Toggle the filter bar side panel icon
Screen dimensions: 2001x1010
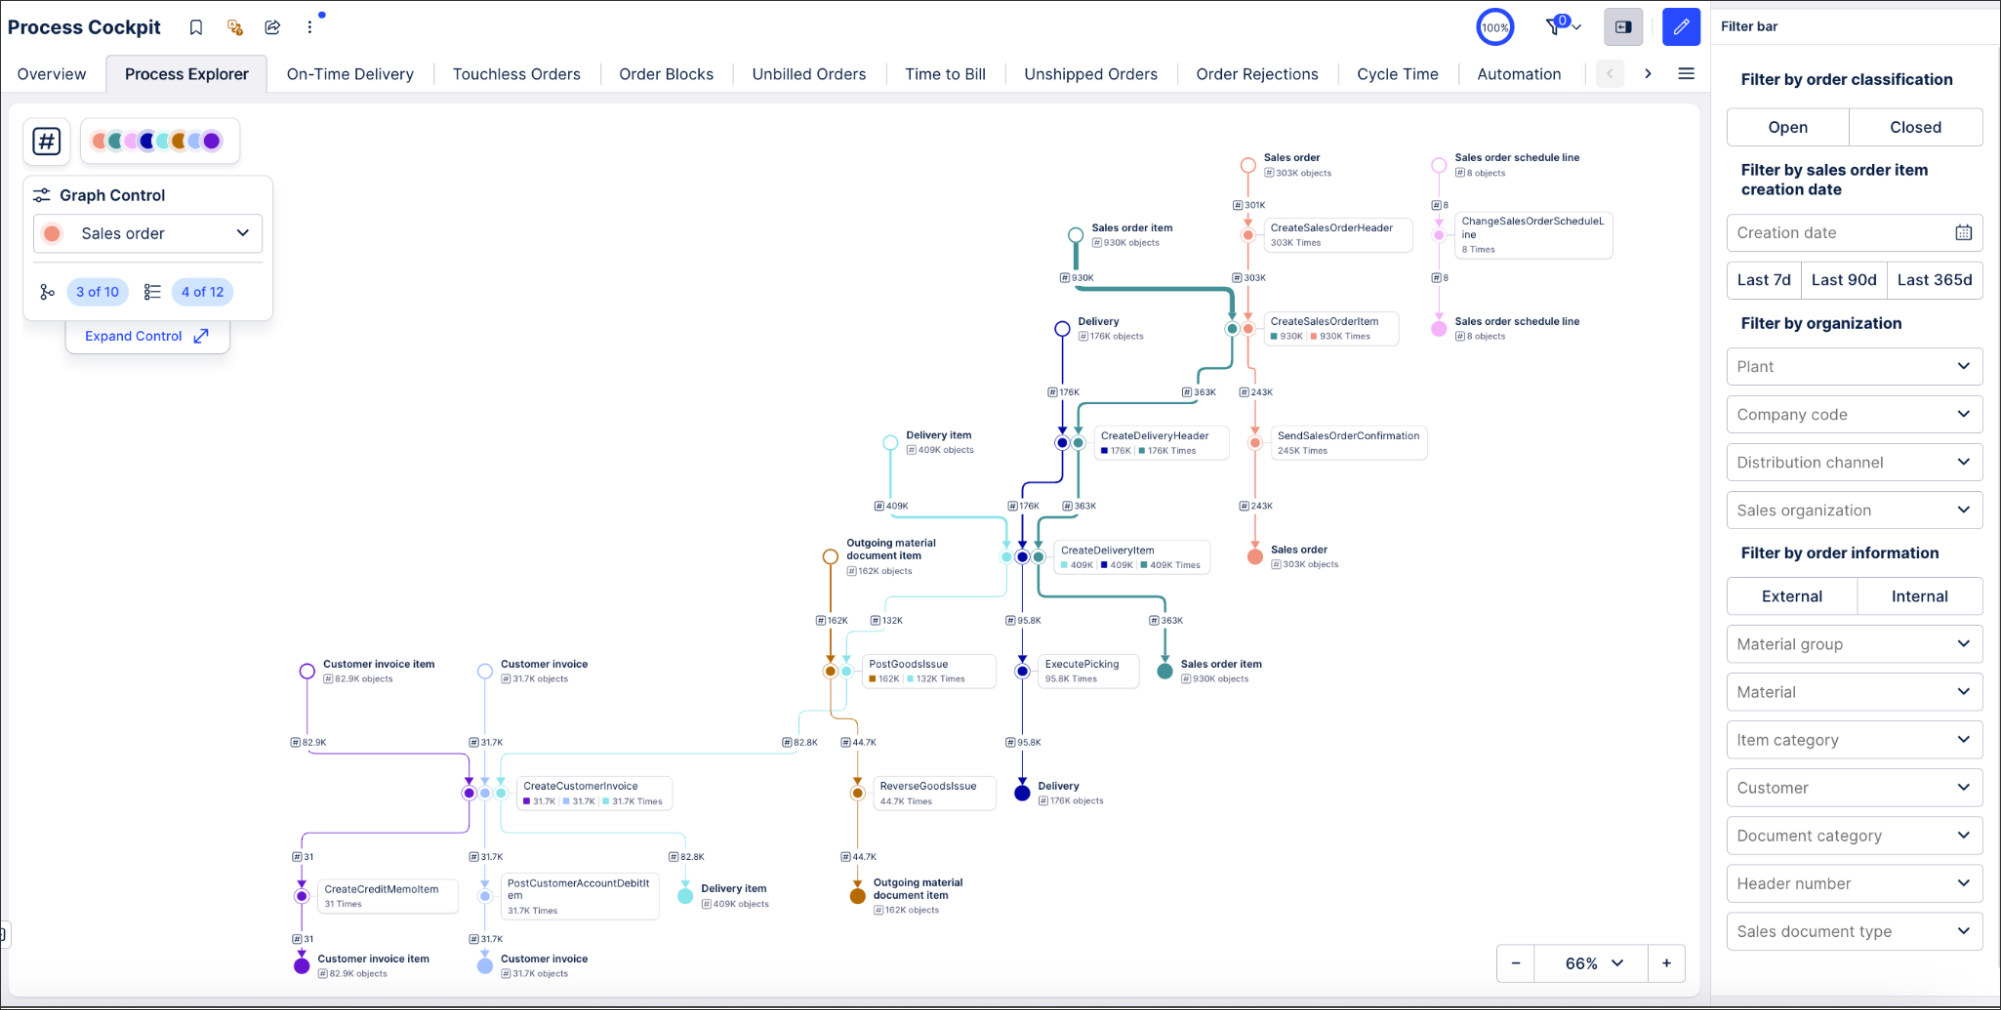coord(1623,27)
